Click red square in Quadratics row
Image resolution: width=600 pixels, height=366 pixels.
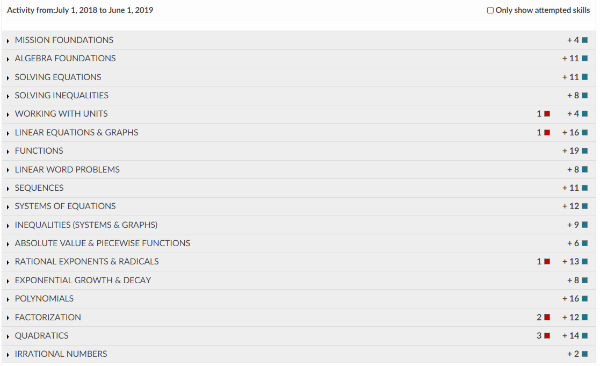547,336
